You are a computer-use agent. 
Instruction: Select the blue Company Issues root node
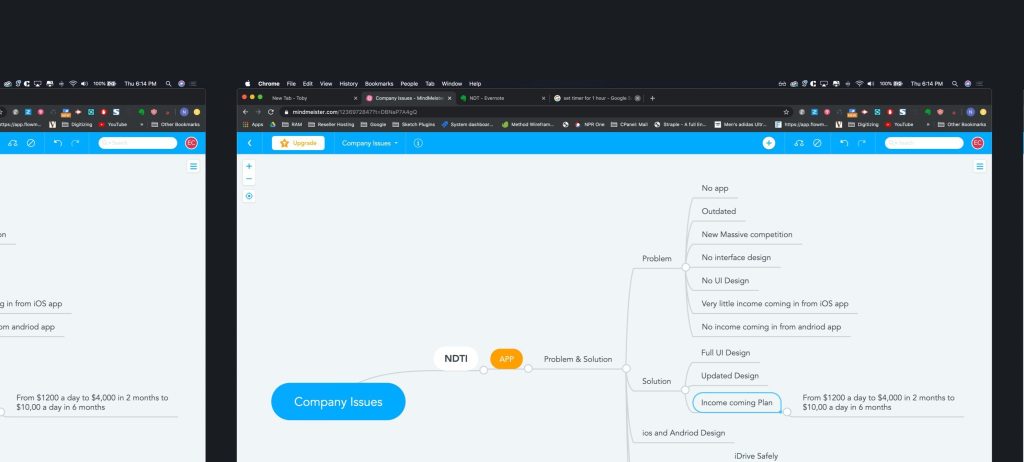click(338, 401)
